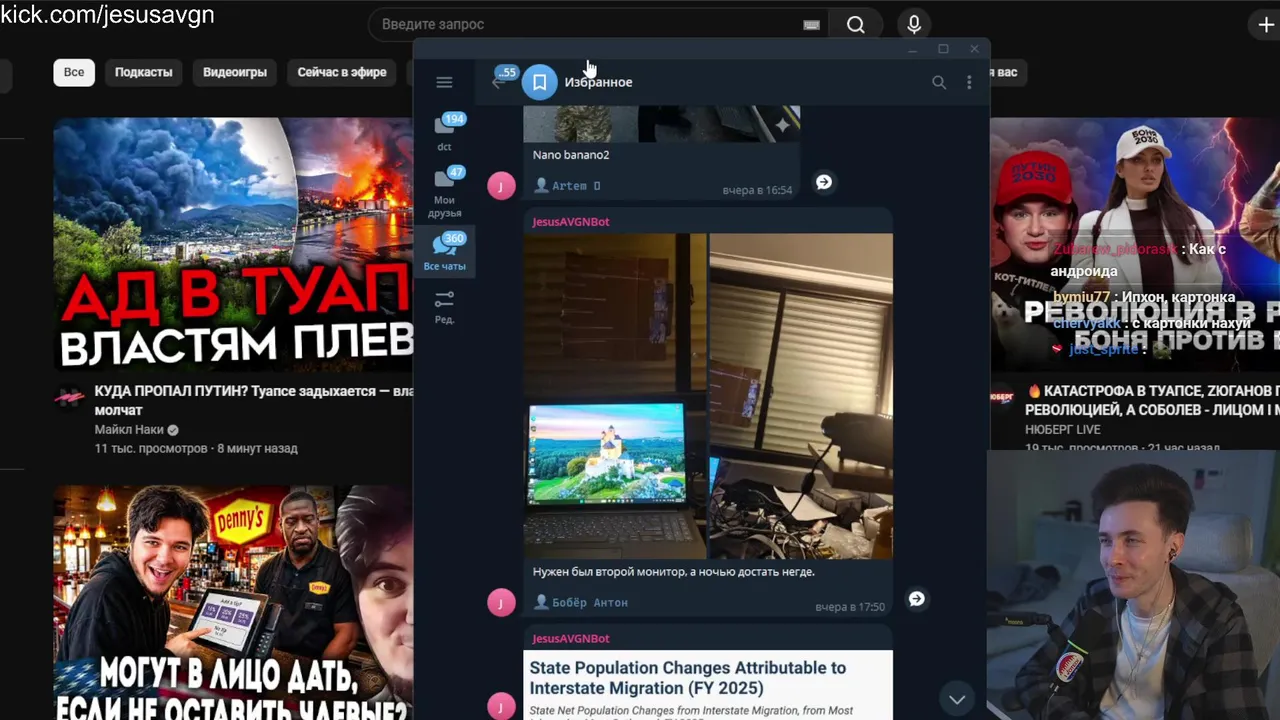Select the Мои друзья folder
The image size is (1280, 720).
pos(444,192)
